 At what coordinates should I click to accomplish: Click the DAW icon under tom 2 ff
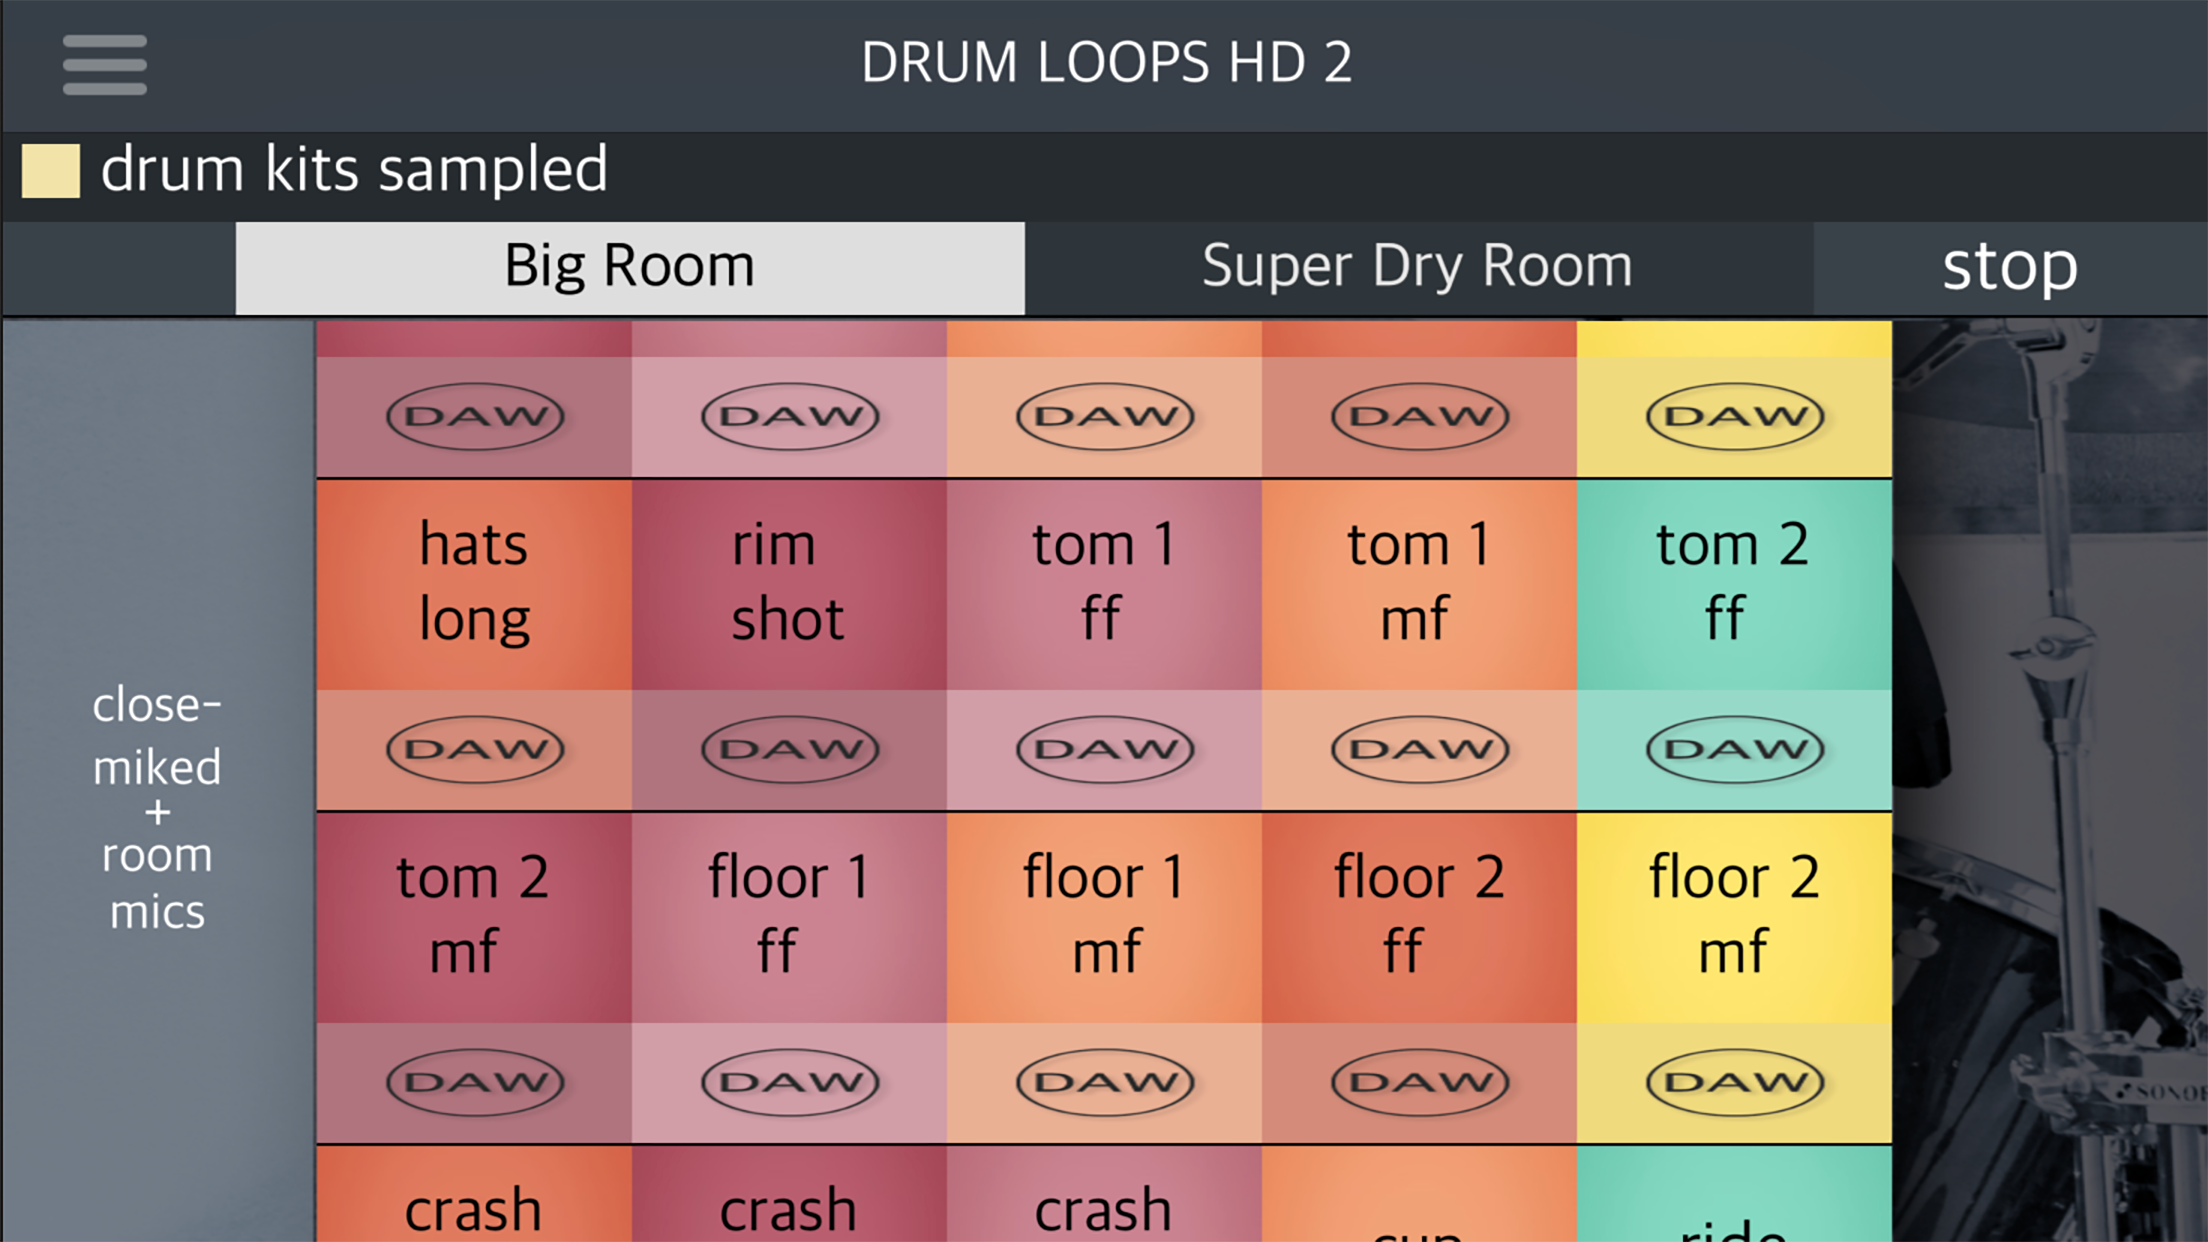1735,749
